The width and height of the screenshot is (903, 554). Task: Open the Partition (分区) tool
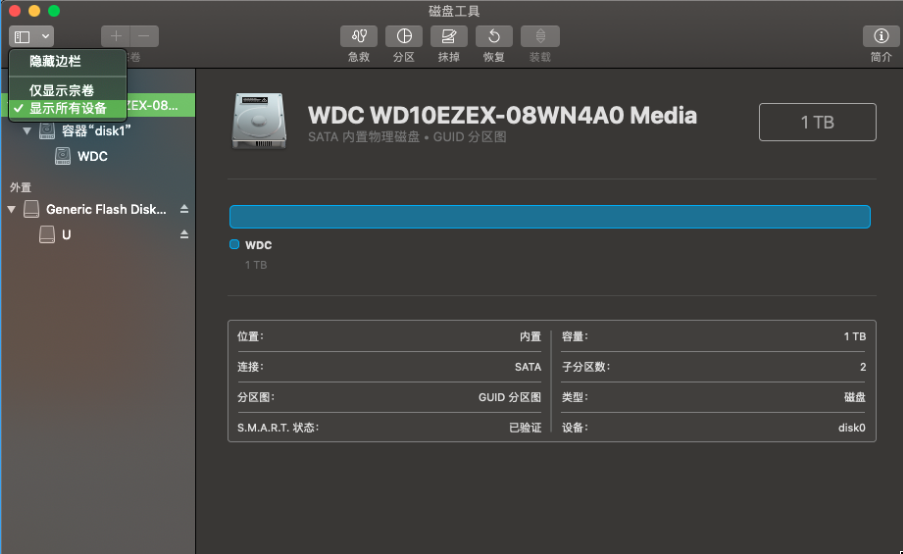[x=404, y=36]
